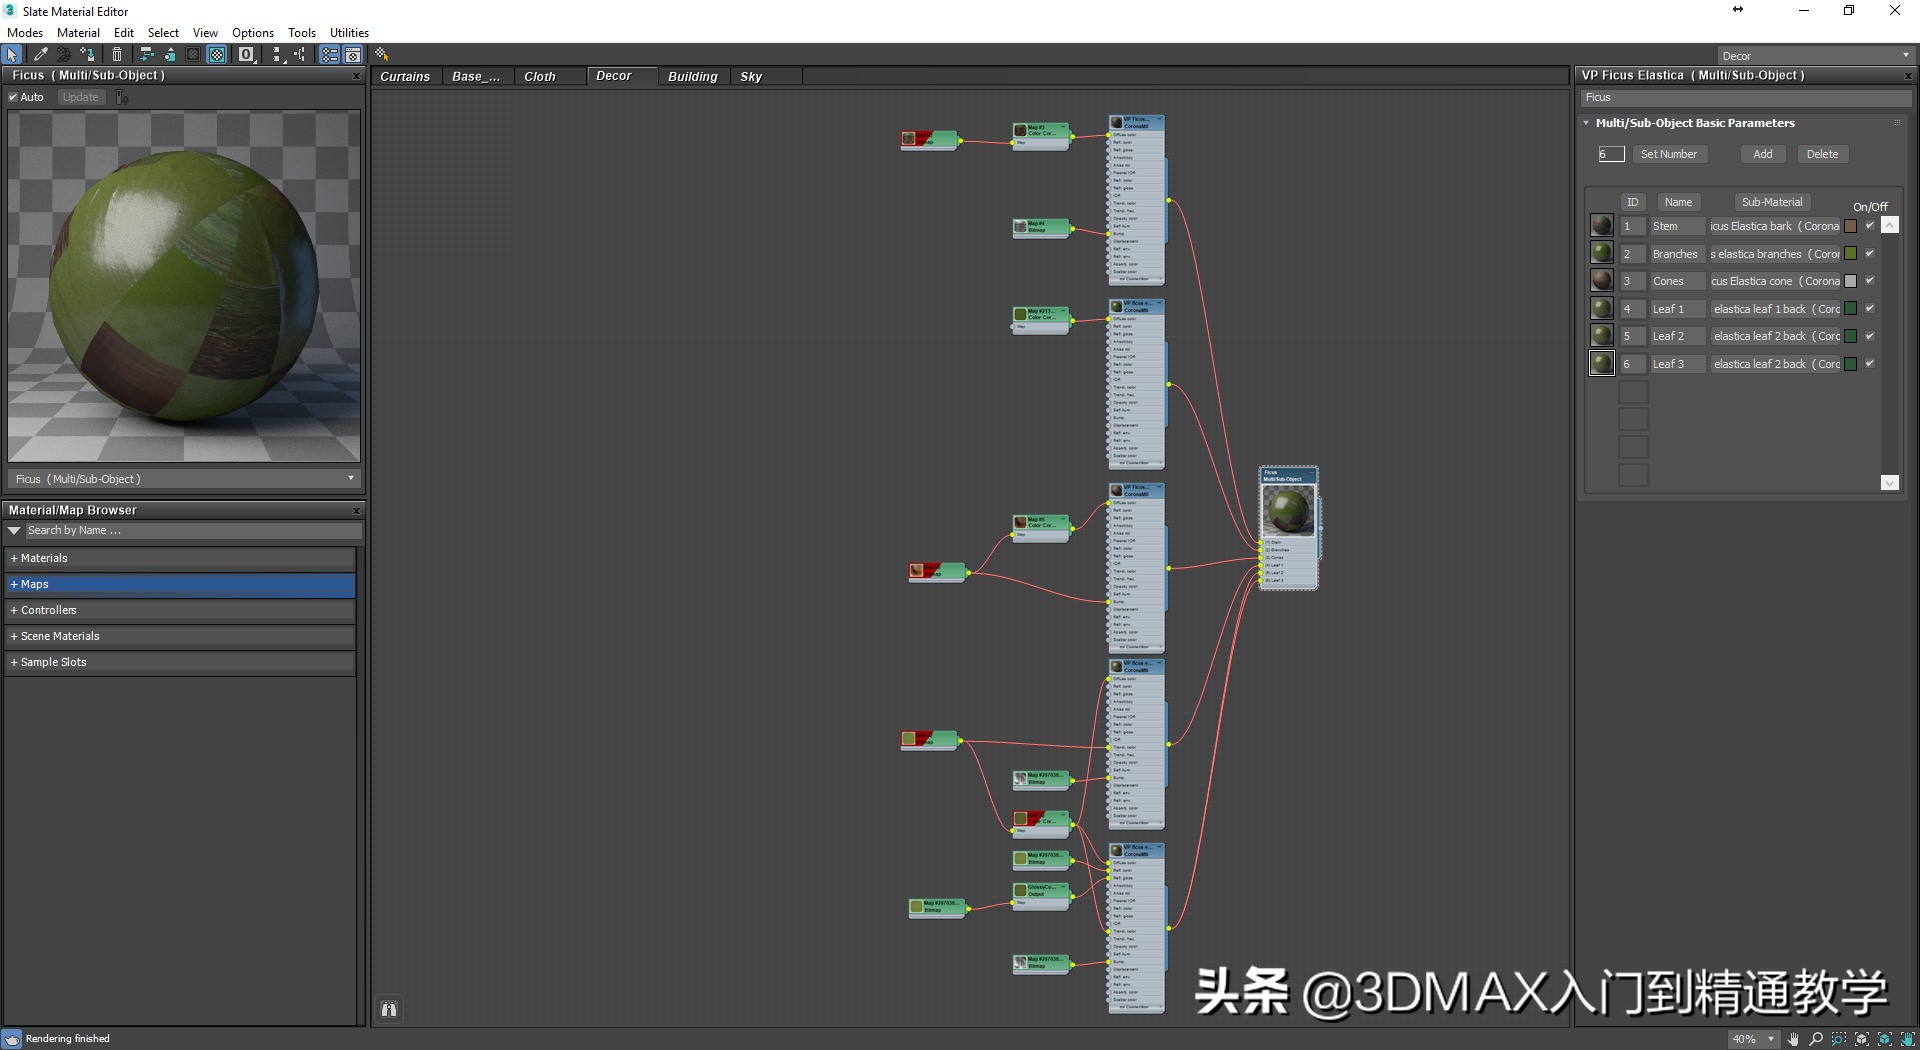
Task: Disable On/Off checkbox for Stem sub-material
Action: (1869, 225)
